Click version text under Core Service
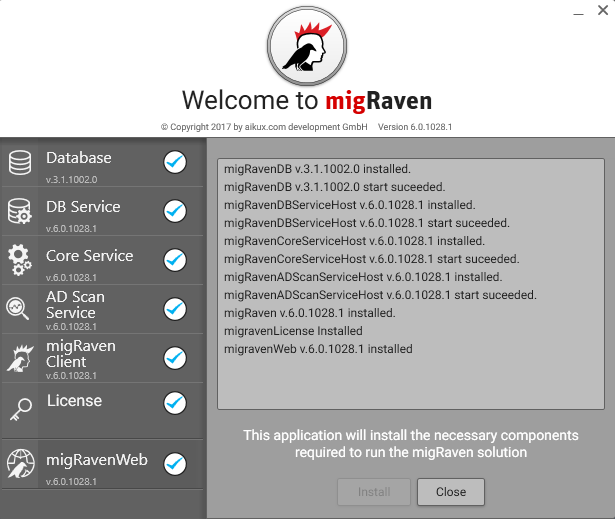The image size is (615, 519). pyautogui.click(x=71, y=278)
